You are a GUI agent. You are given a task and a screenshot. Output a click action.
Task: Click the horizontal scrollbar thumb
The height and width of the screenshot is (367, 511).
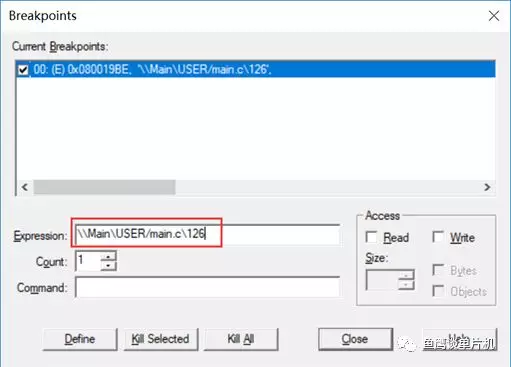[x=104, y=187]
